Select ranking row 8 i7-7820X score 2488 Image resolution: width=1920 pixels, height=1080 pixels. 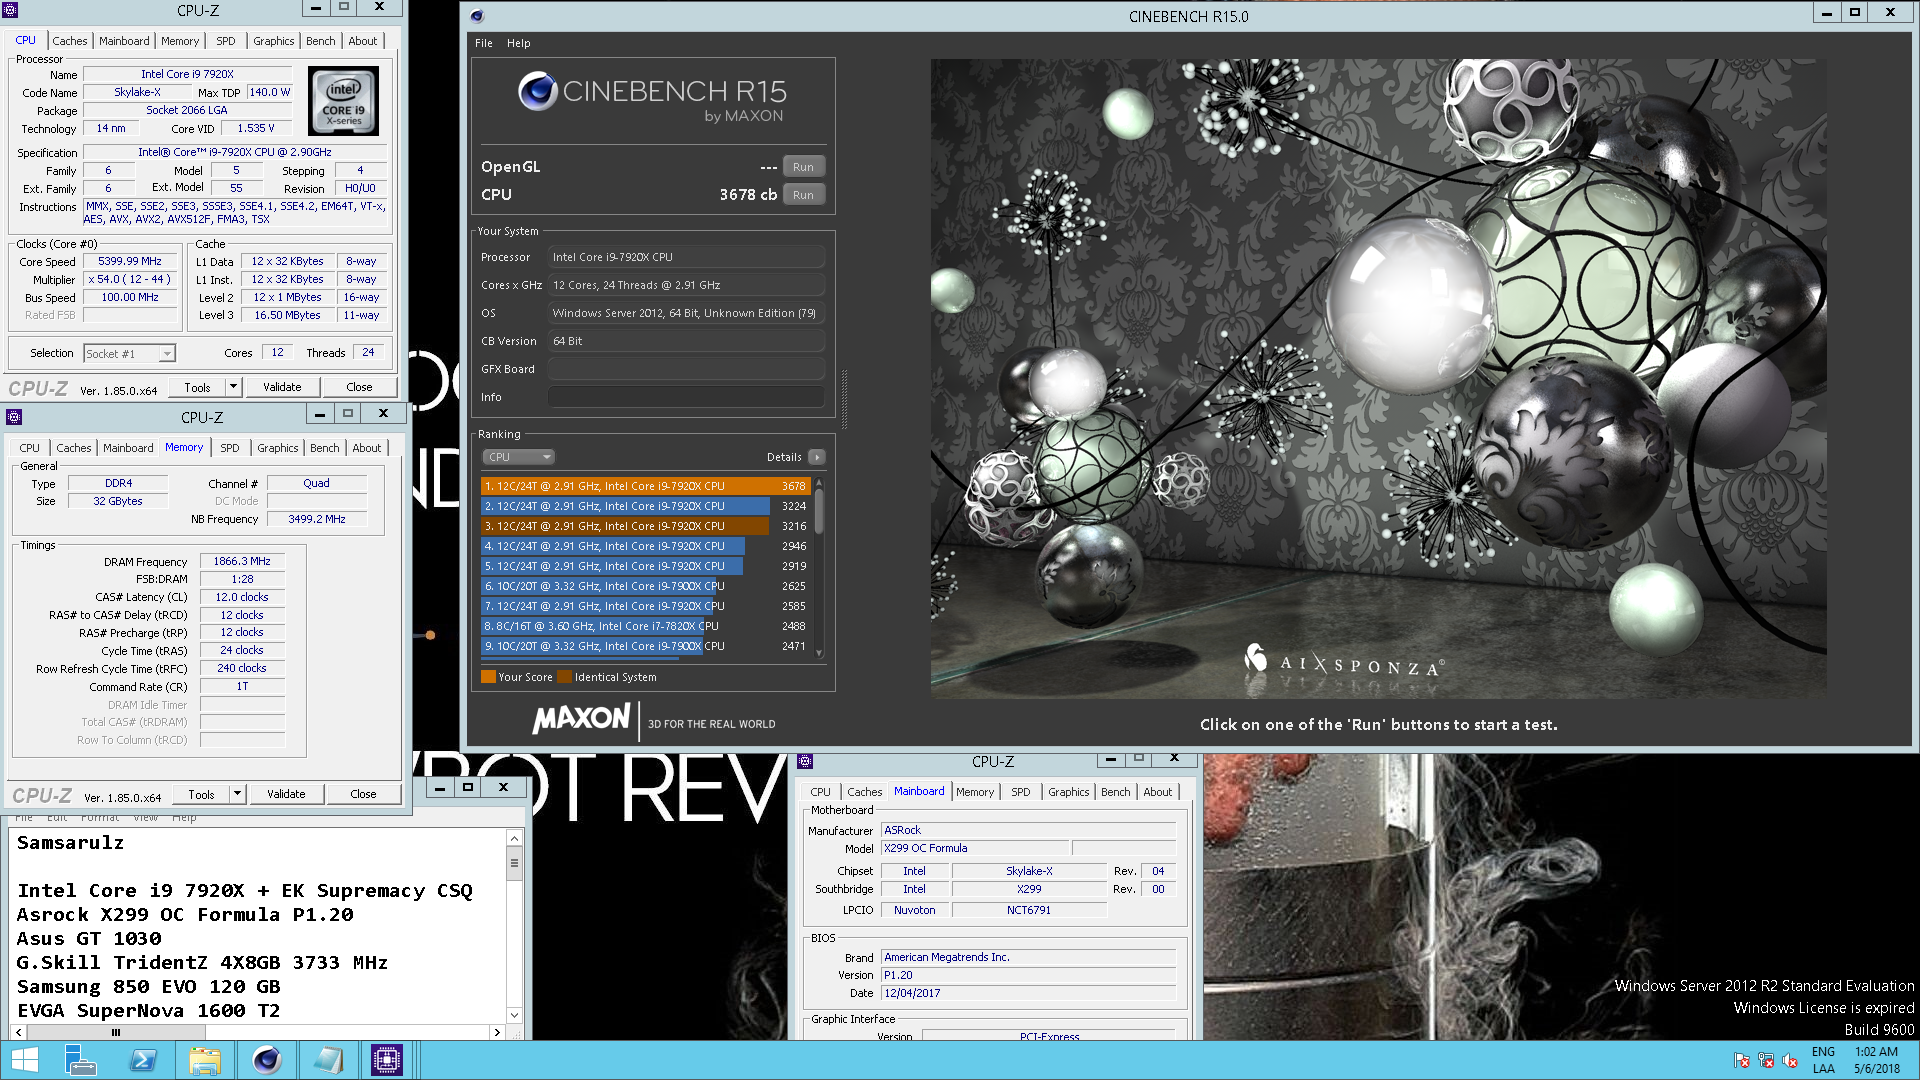(x=645, y=626)
